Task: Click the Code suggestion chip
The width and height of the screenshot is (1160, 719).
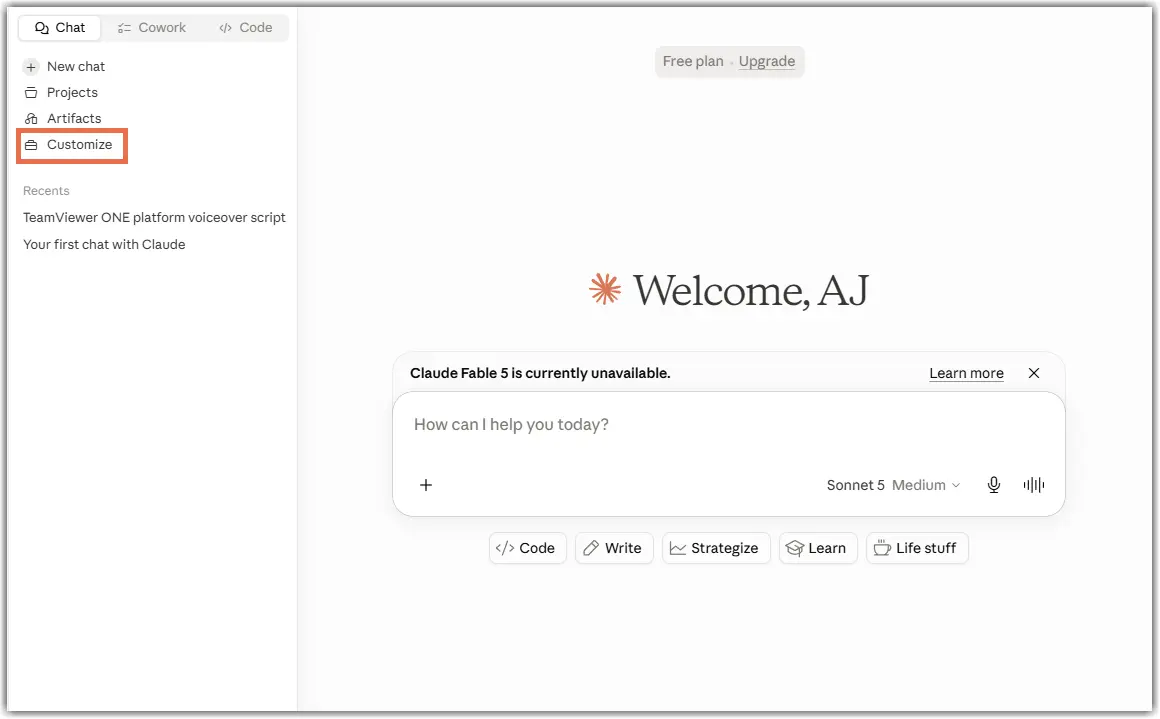Action: point(527,548)
